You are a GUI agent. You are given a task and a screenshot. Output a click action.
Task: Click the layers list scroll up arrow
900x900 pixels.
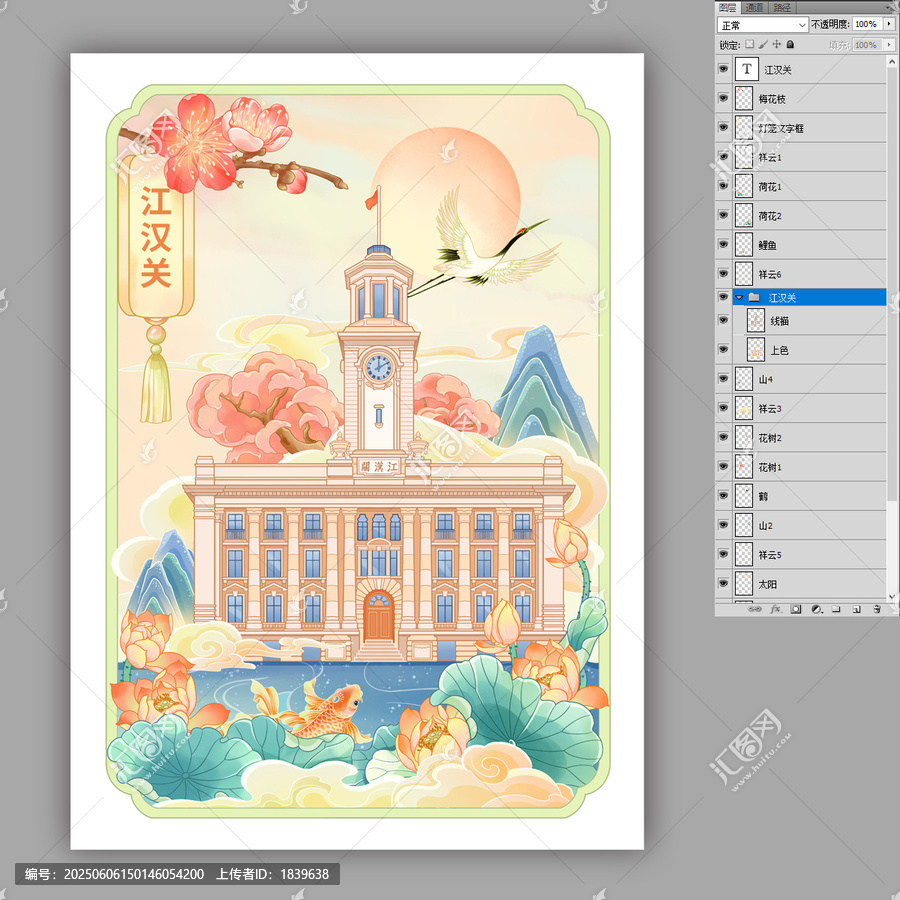(x=892, y=61)
